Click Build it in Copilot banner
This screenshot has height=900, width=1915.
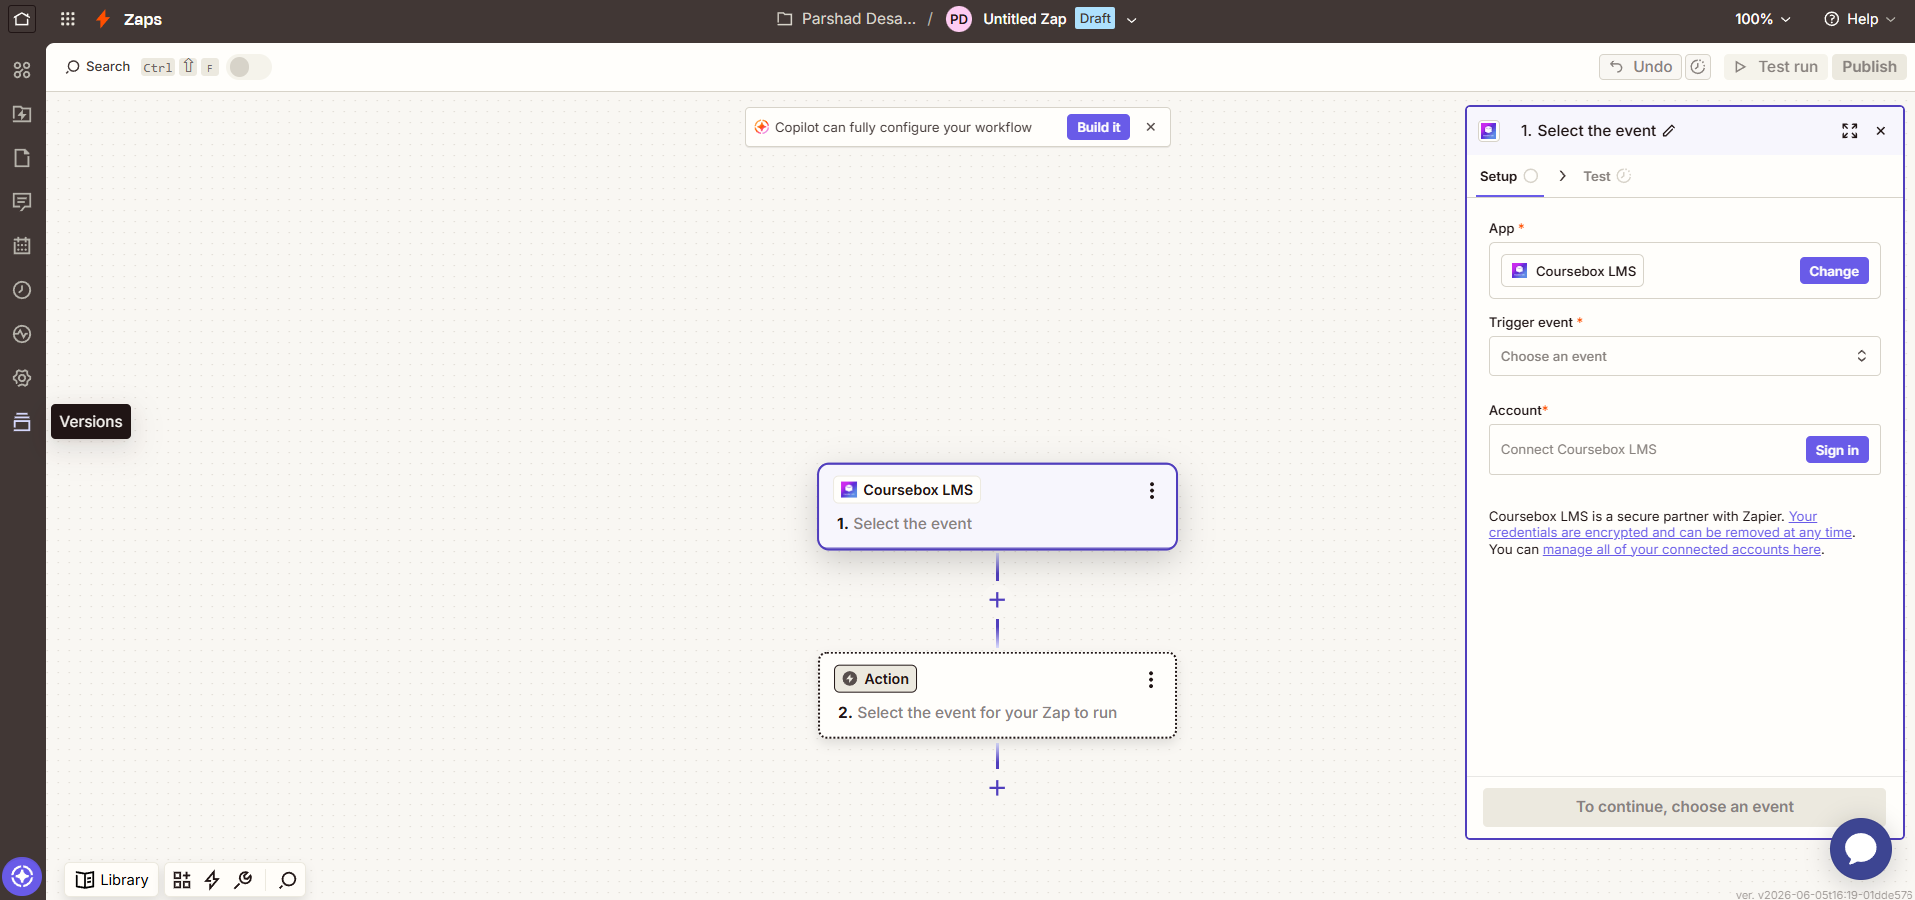1098,127
